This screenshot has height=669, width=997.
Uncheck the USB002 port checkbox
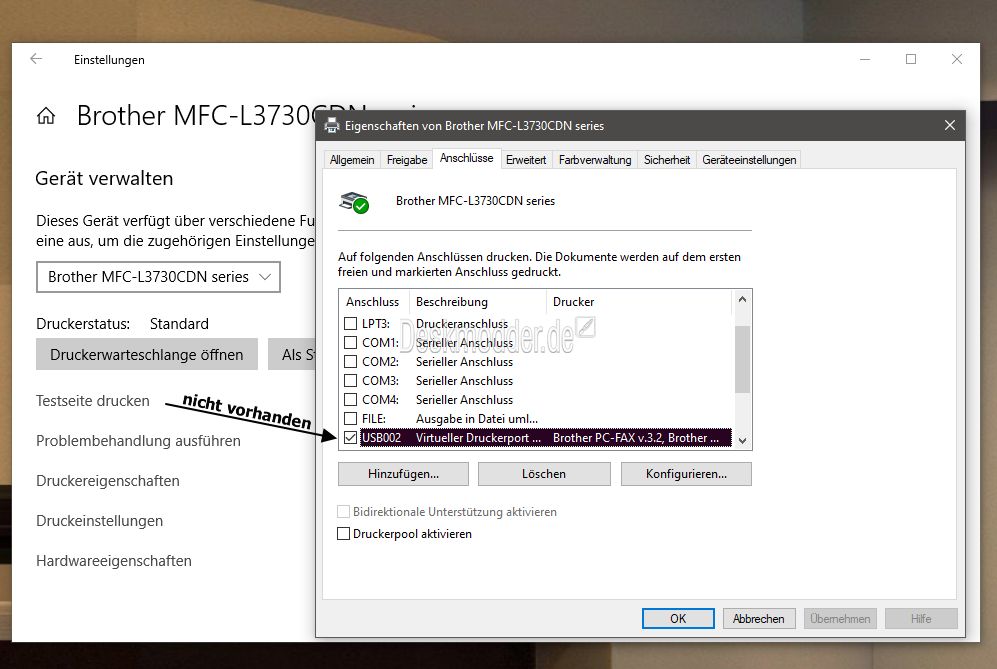coord(350,438)
